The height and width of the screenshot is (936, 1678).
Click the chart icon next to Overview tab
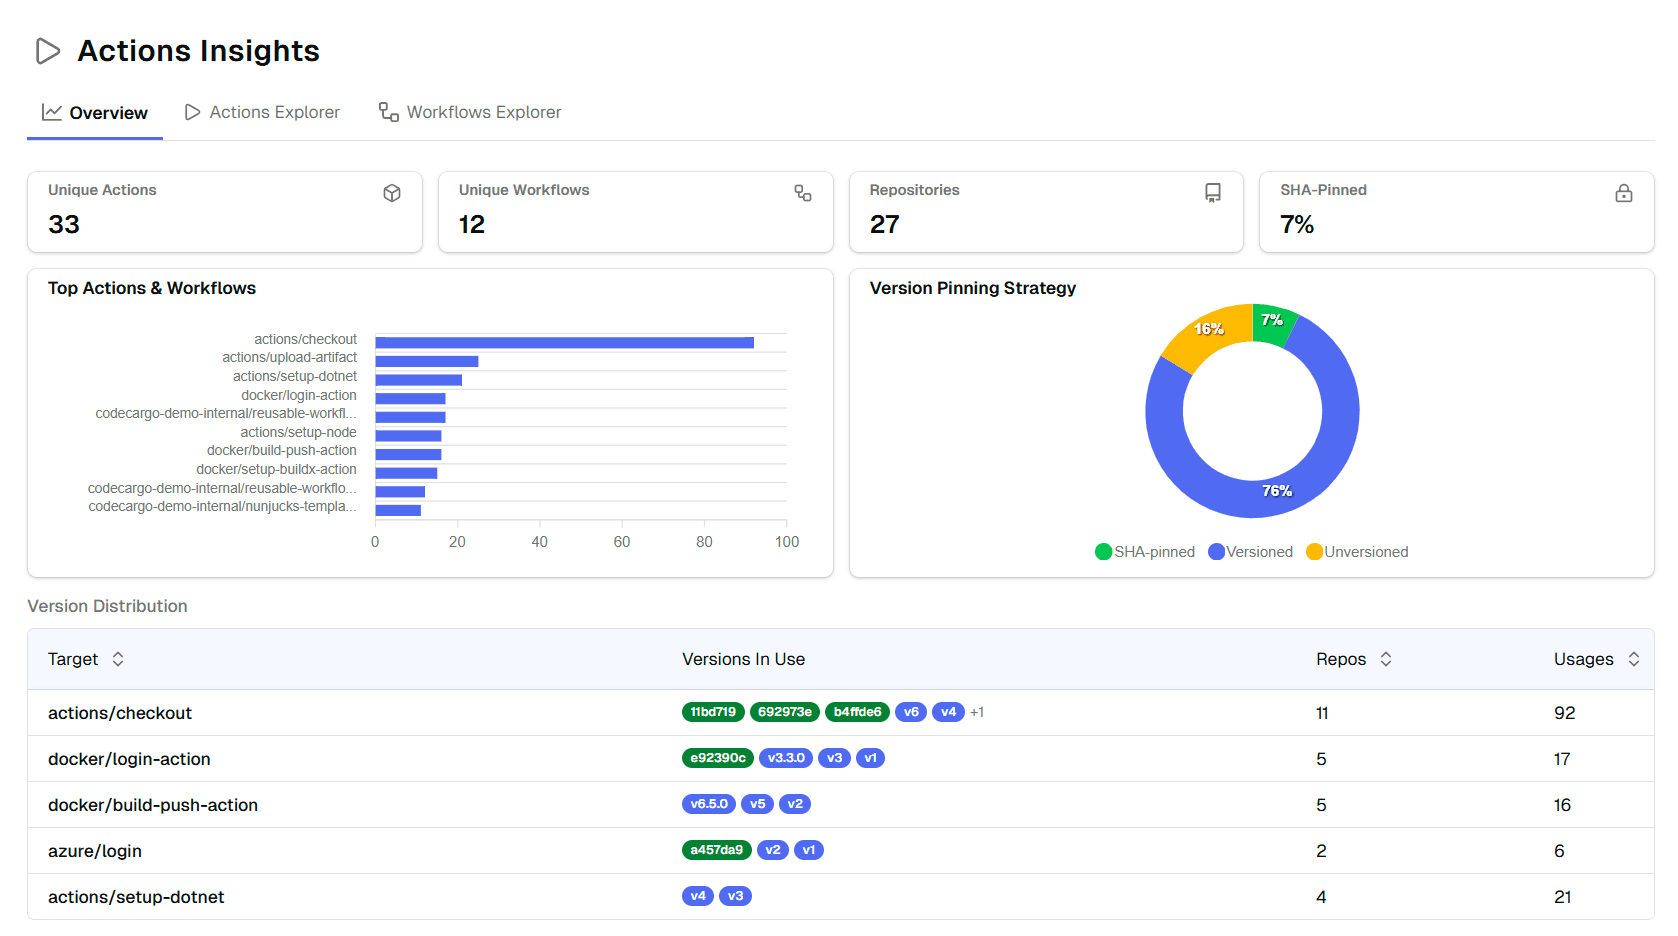tap(51, 112)
